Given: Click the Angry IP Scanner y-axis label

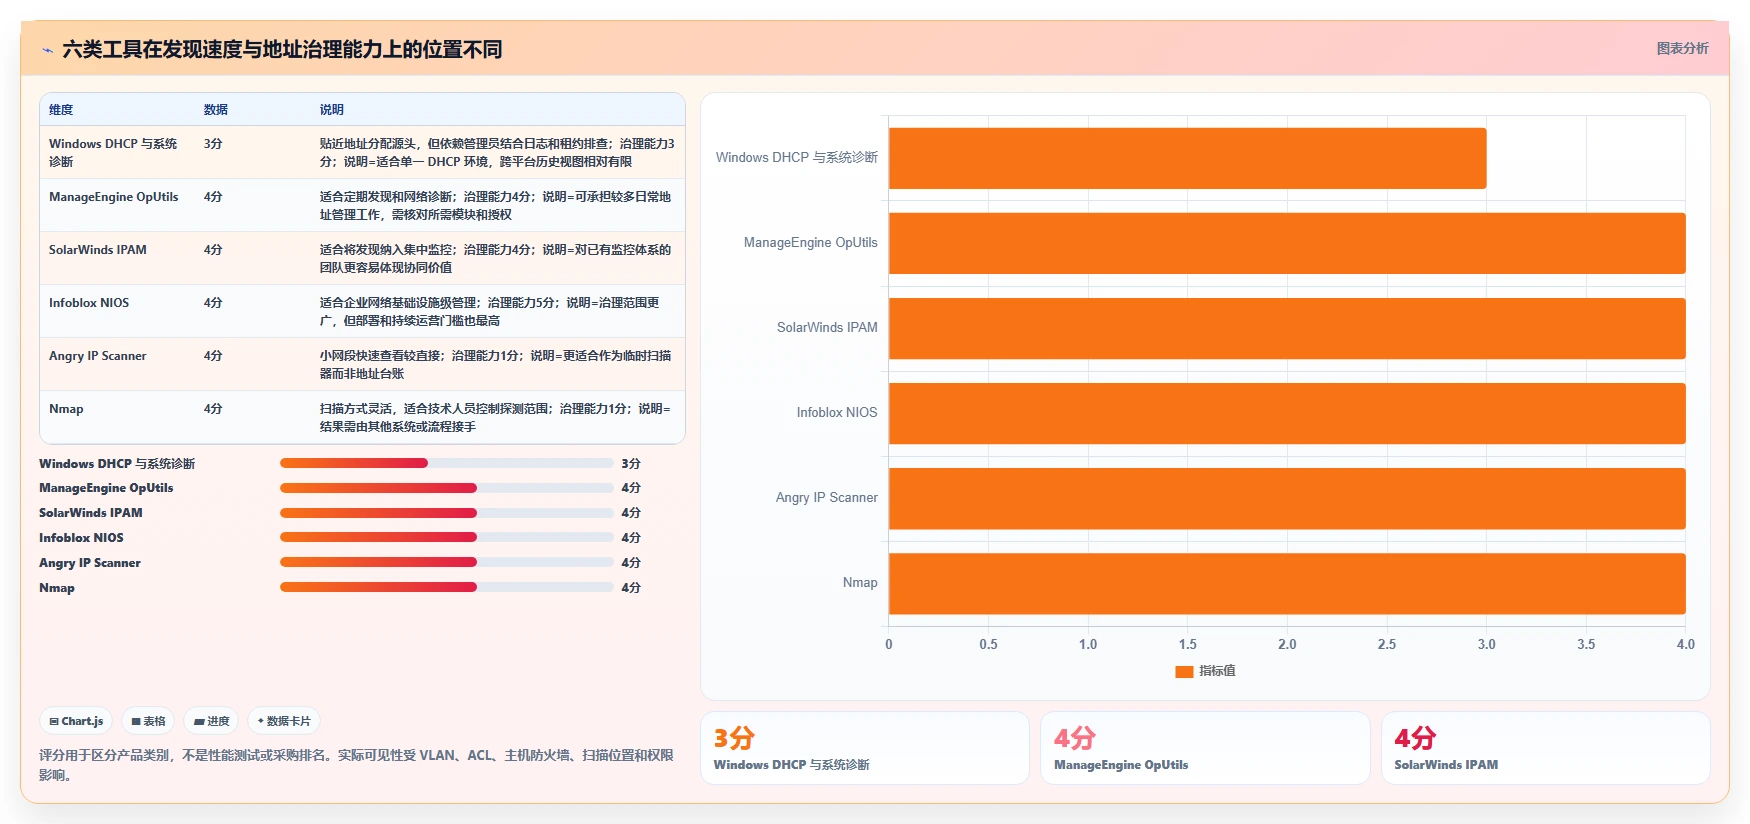Looking at the screenshot, I should pyautogui.click(x=826, y=498).
